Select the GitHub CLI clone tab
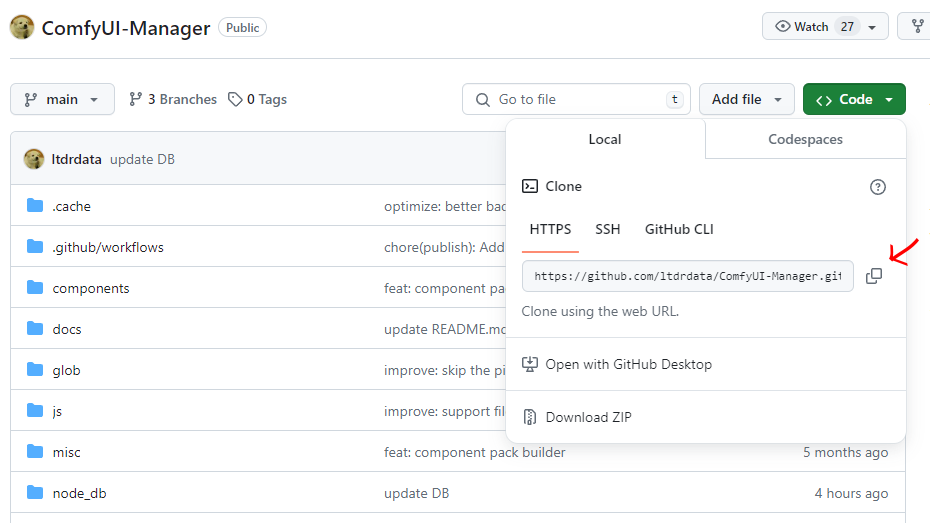Image resolution: width=930 pixels, height=523 pixels. point(679,229)
